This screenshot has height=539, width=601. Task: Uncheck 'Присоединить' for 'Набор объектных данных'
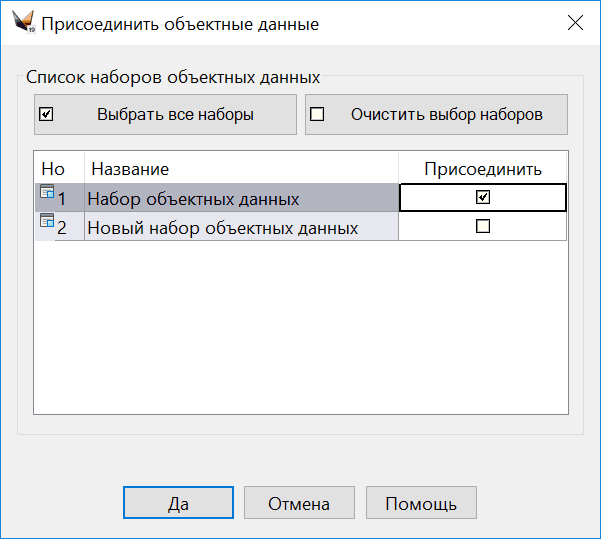click(x=483, y=198)
